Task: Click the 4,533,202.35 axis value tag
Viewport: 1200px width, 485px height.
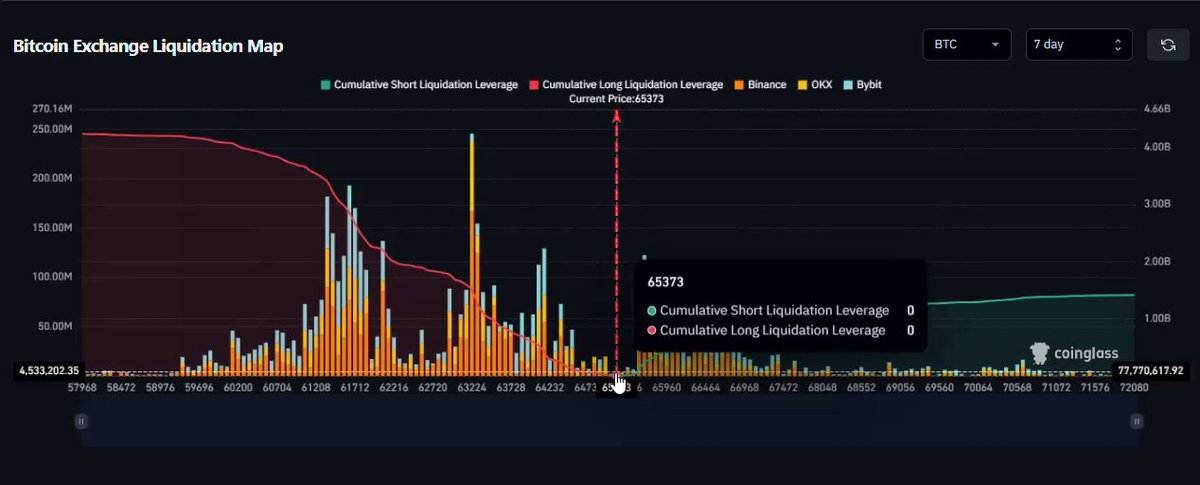Action: coord(47,371)
